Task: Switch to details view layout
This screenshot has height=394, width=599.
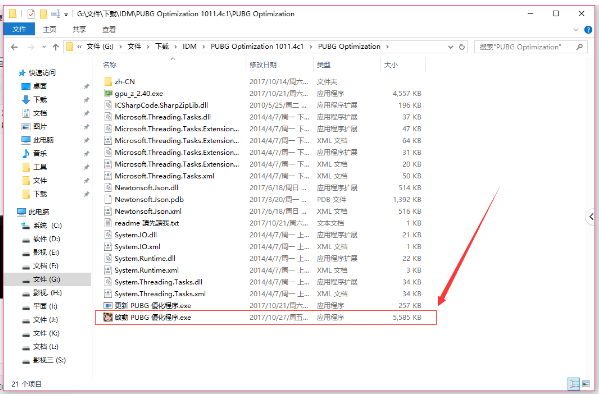Action: pos(574,383)
